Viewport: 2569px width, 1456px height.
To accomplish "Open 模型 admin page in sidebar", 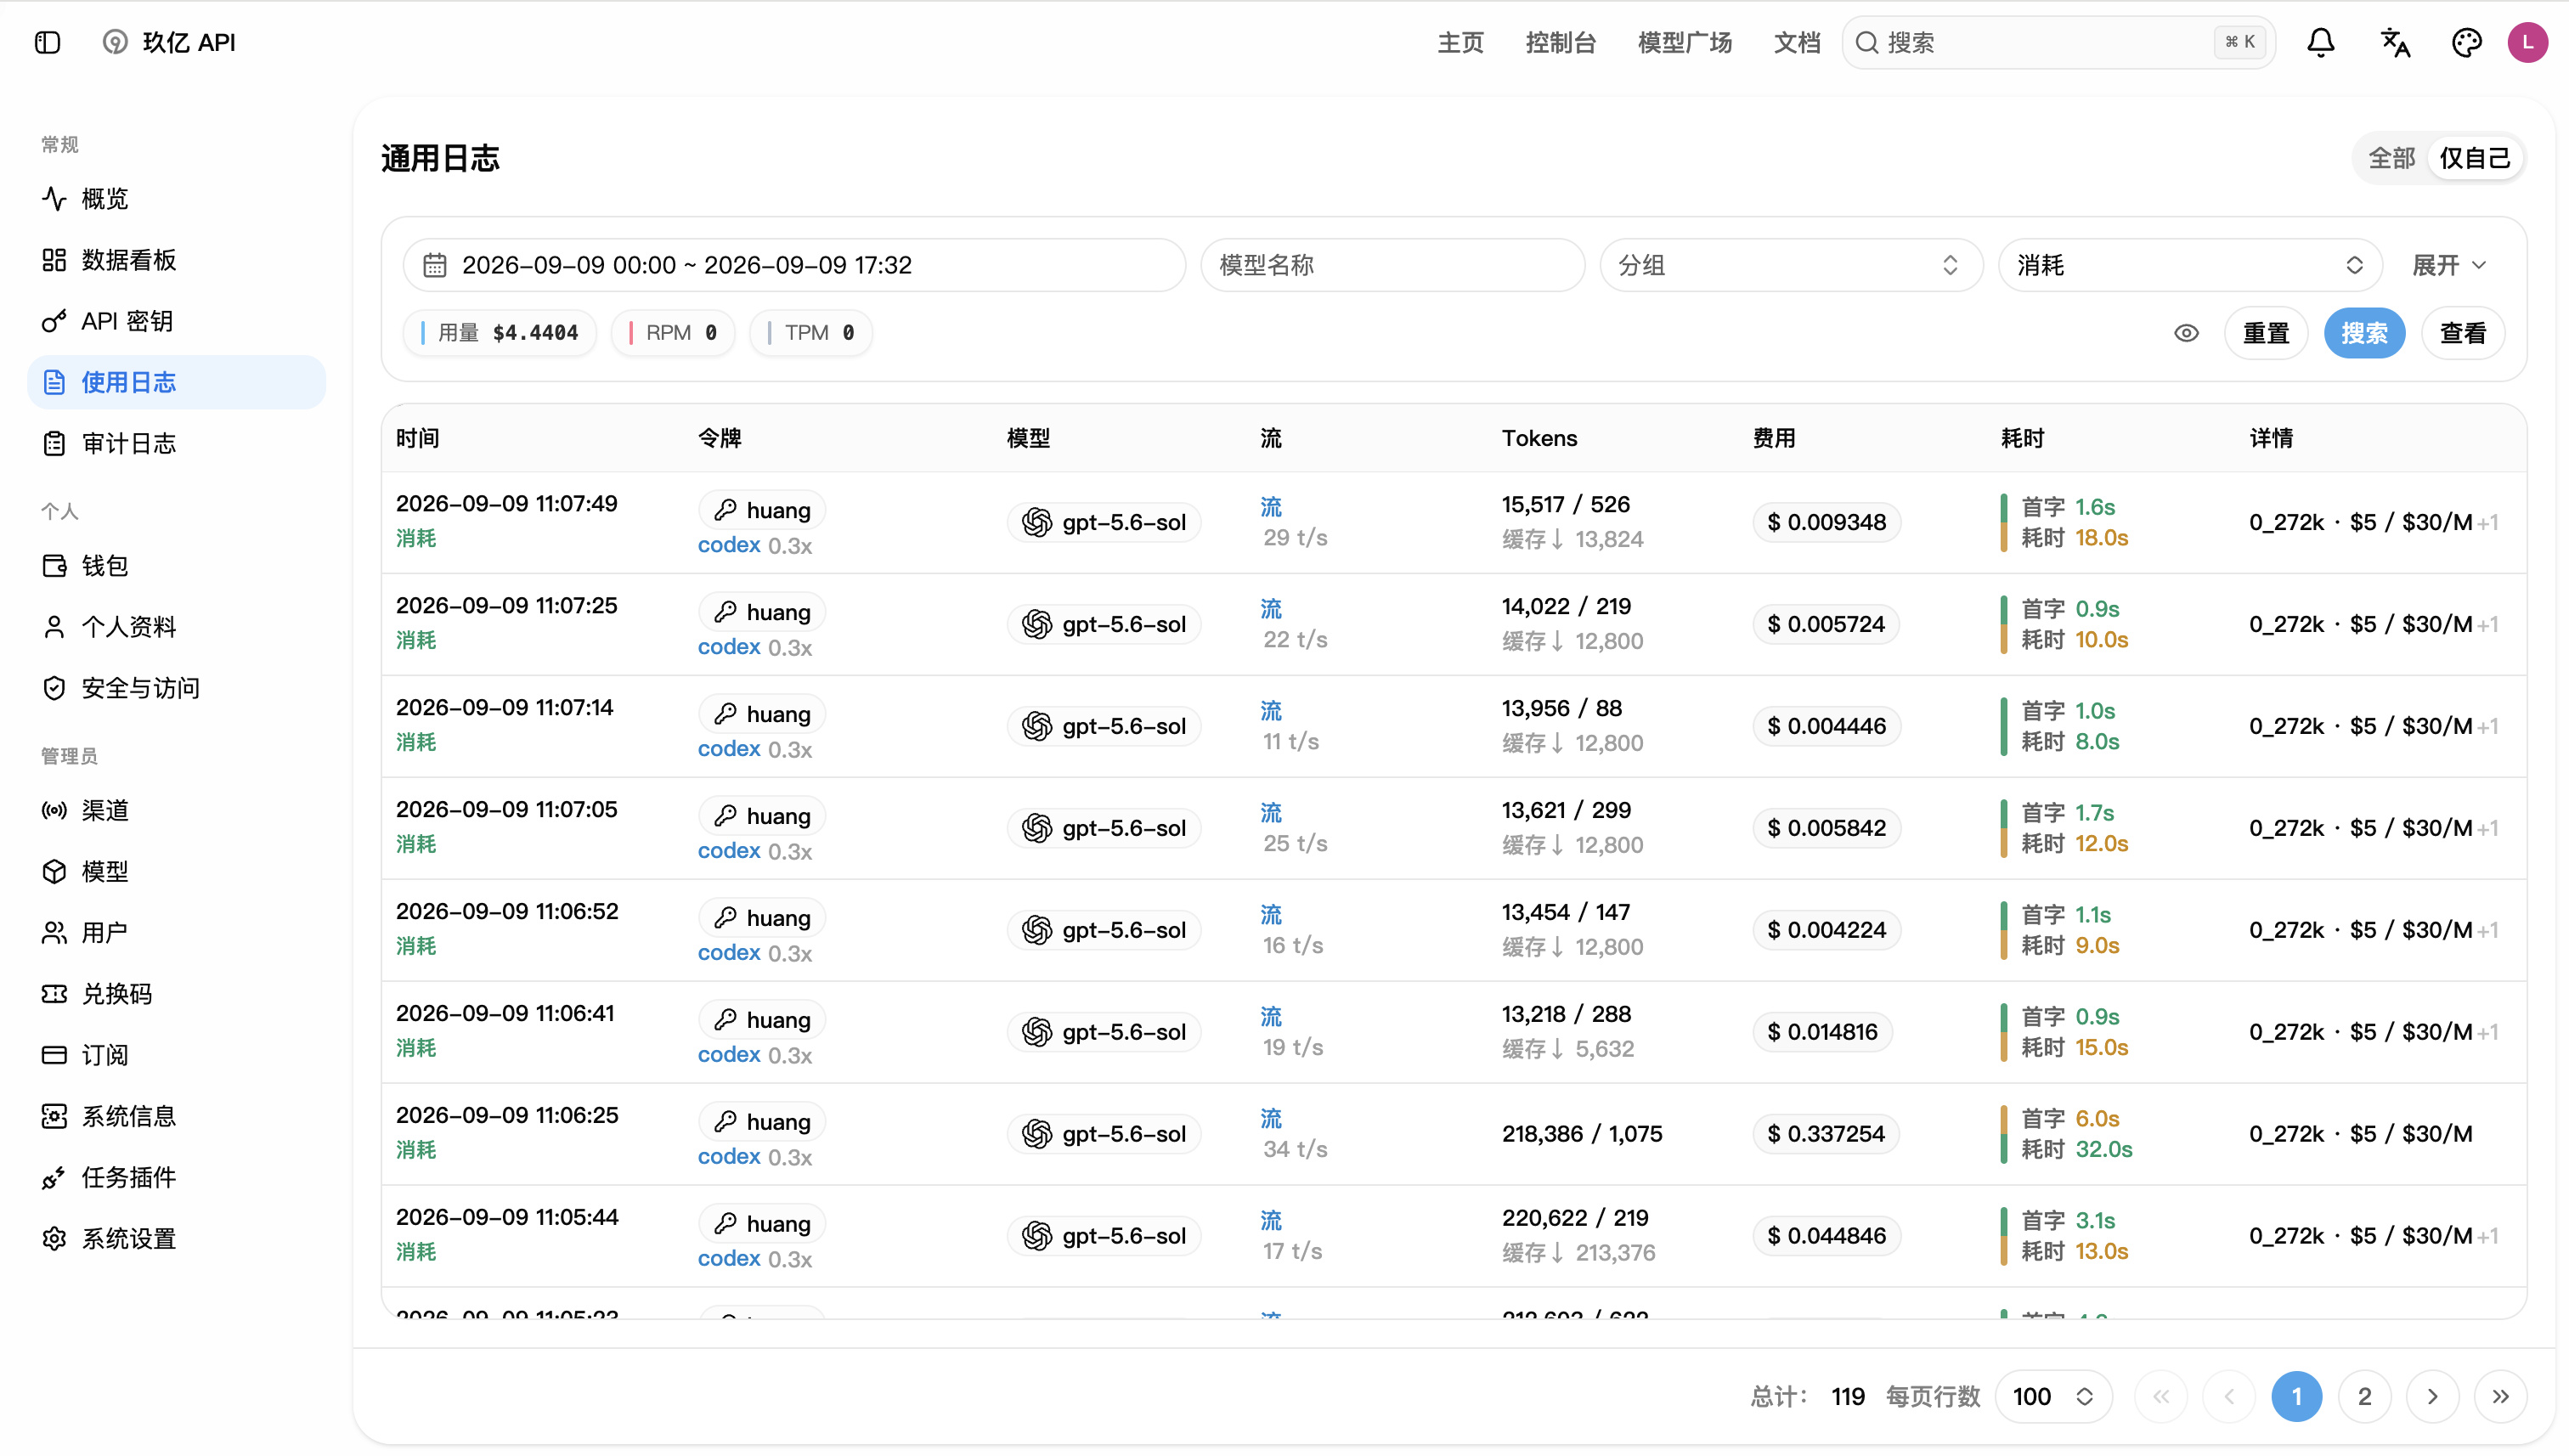I will [x=176, y=871].
